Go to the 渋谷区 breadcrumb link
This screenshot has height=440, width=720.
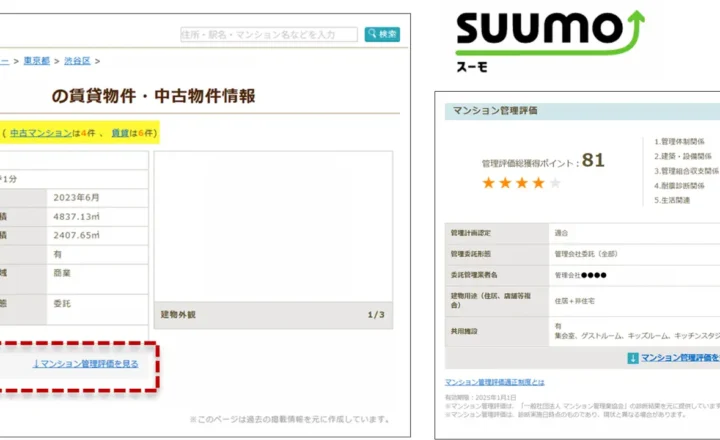coord(78,61)
